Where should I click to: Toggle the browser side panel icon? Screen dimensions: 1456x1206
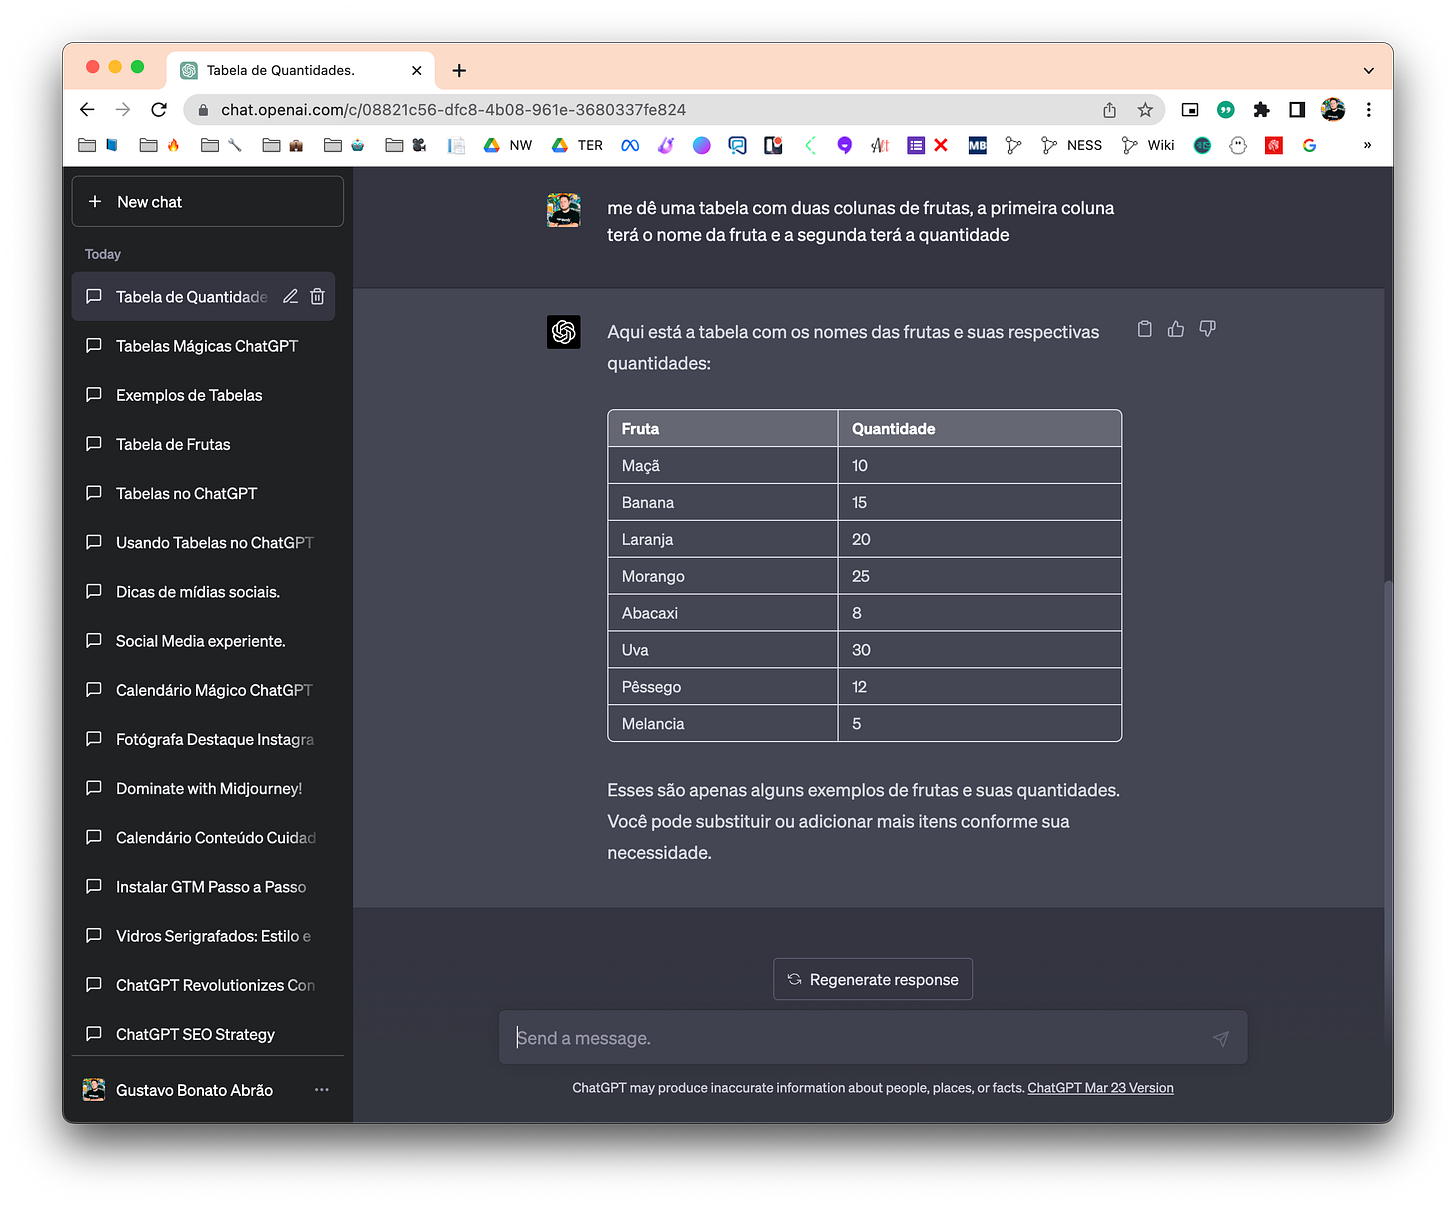[1297, 110]
